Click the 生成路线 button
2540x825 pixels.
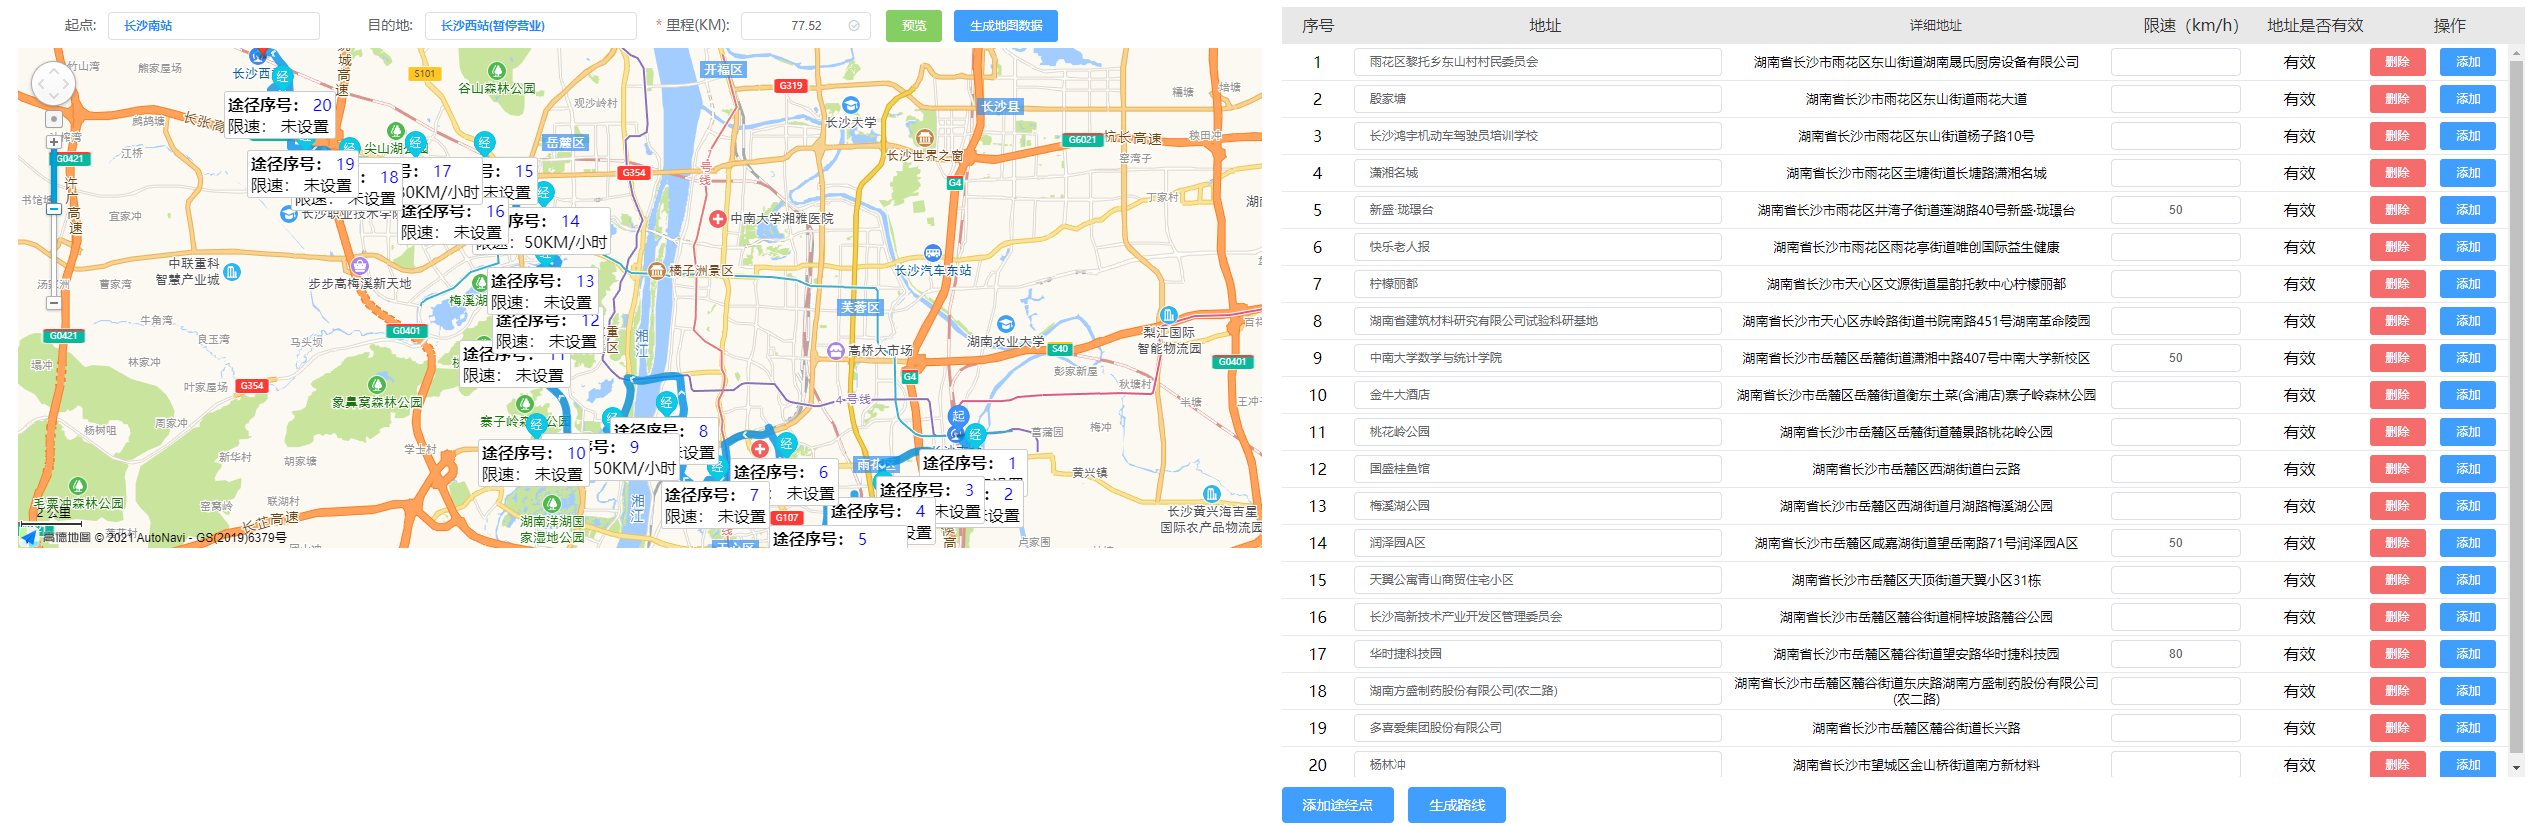[x=1457, y=805]
